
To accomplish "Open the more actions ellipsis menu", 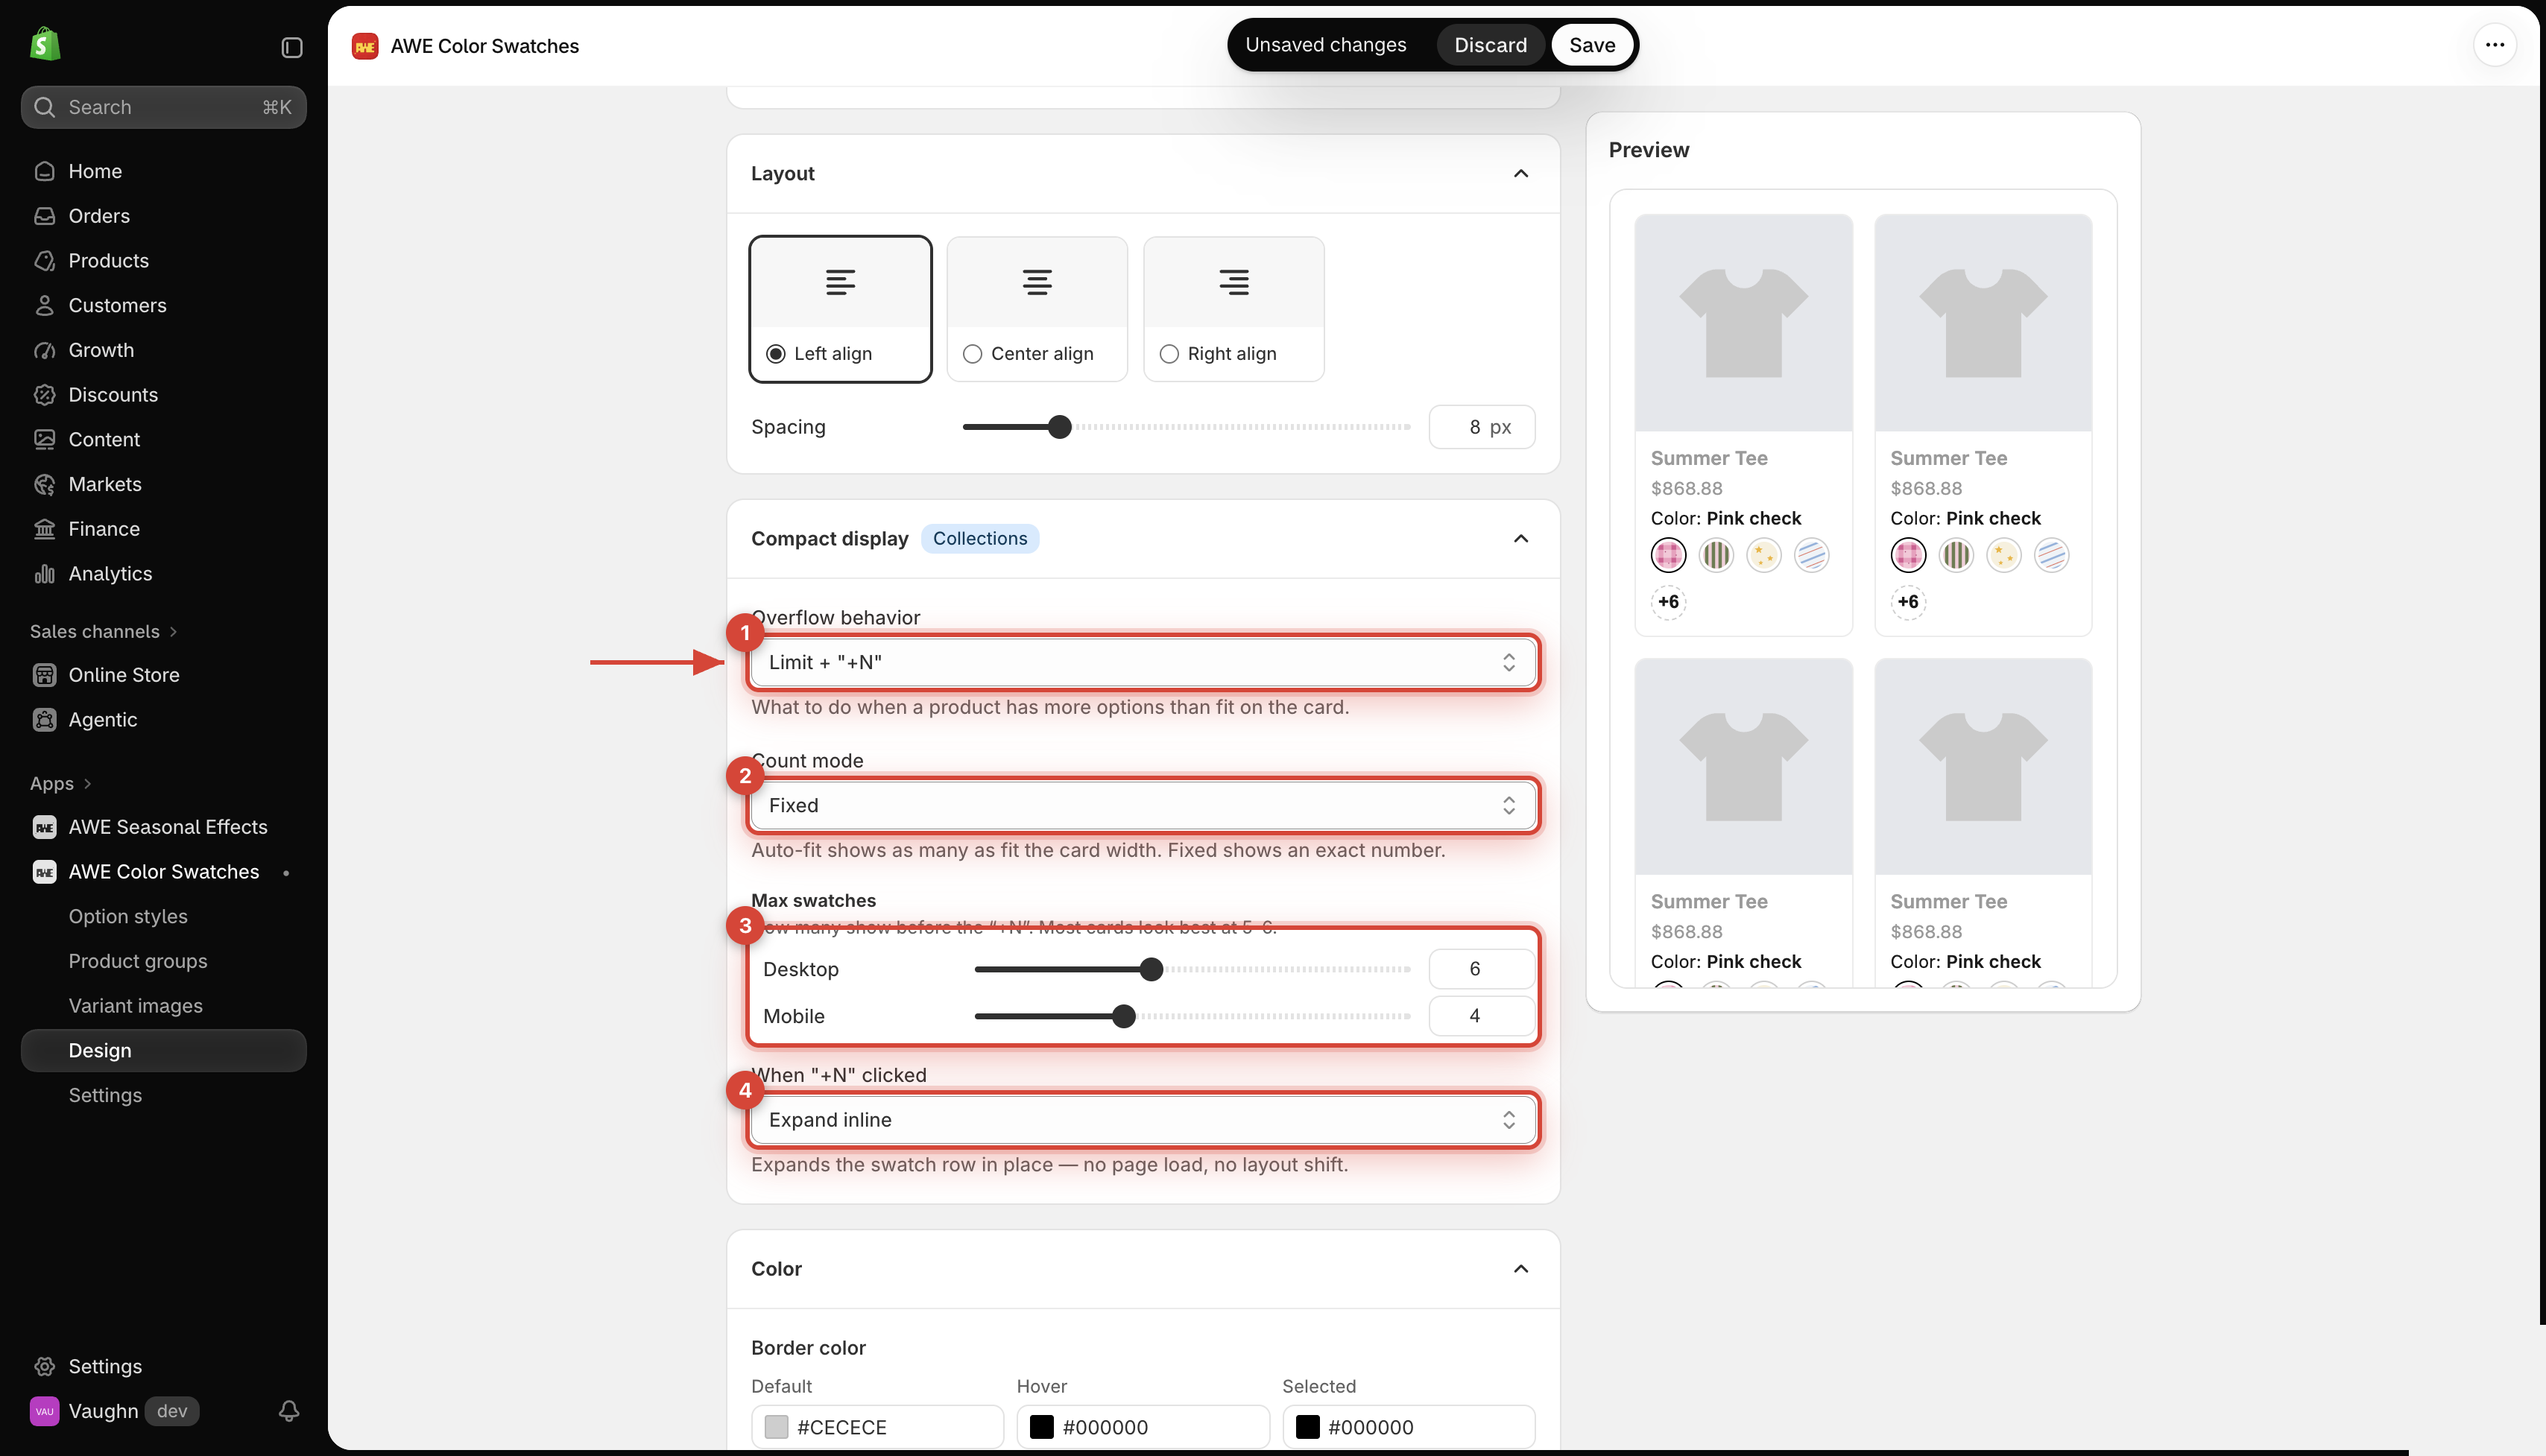I will pos(2495,45).
